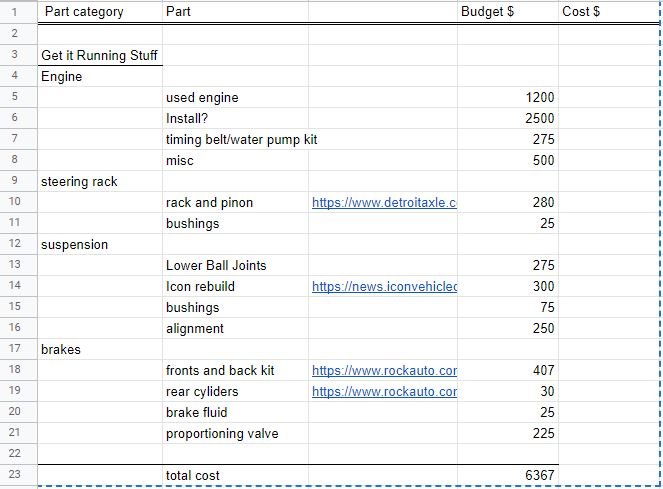663x489 pixels.
Task: Select the 'bushings' cell in row 11
Action: 236,223
